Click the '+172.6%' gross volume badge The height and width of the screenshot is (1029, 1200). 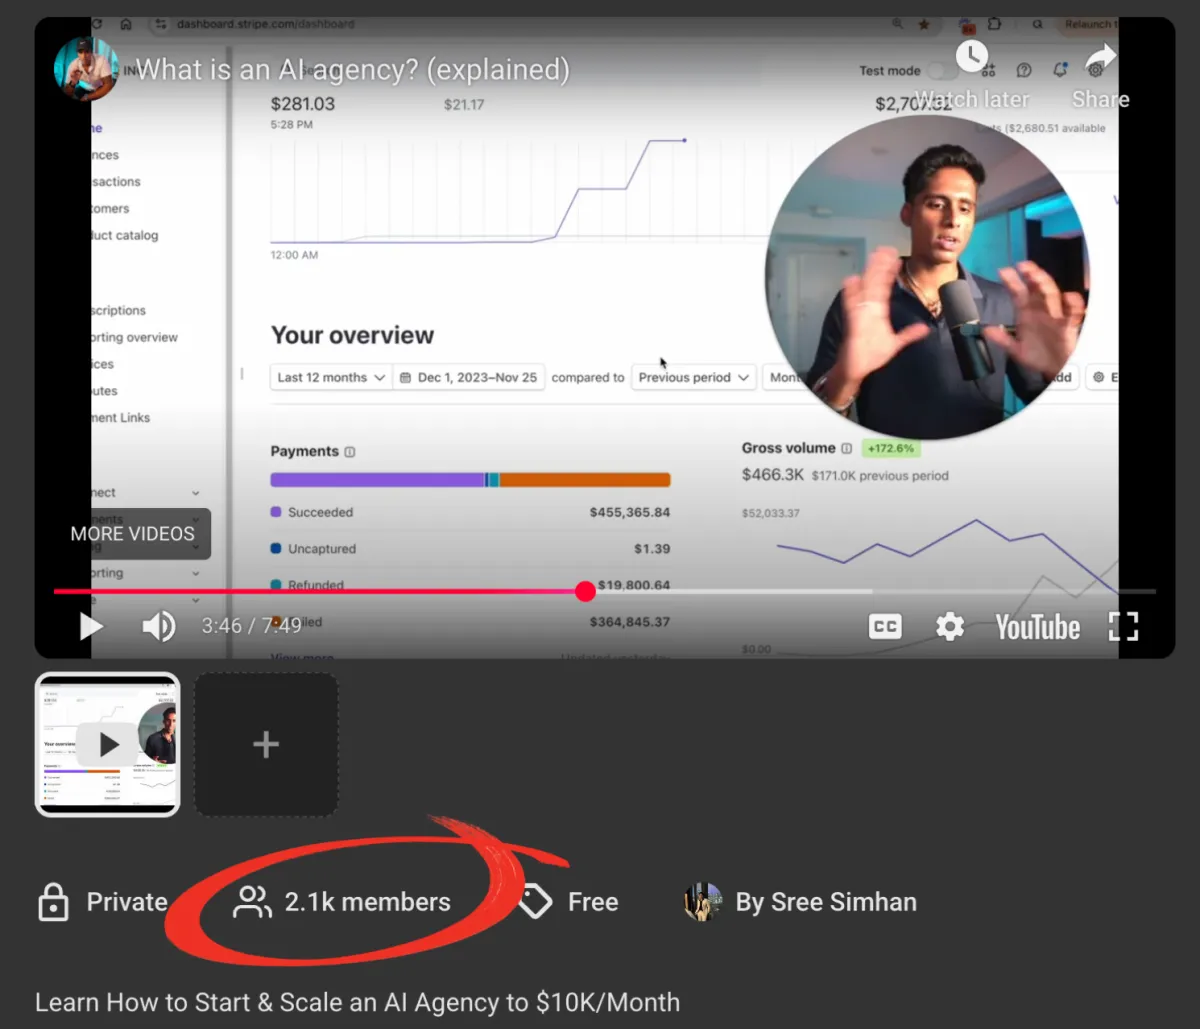point(892,448)
